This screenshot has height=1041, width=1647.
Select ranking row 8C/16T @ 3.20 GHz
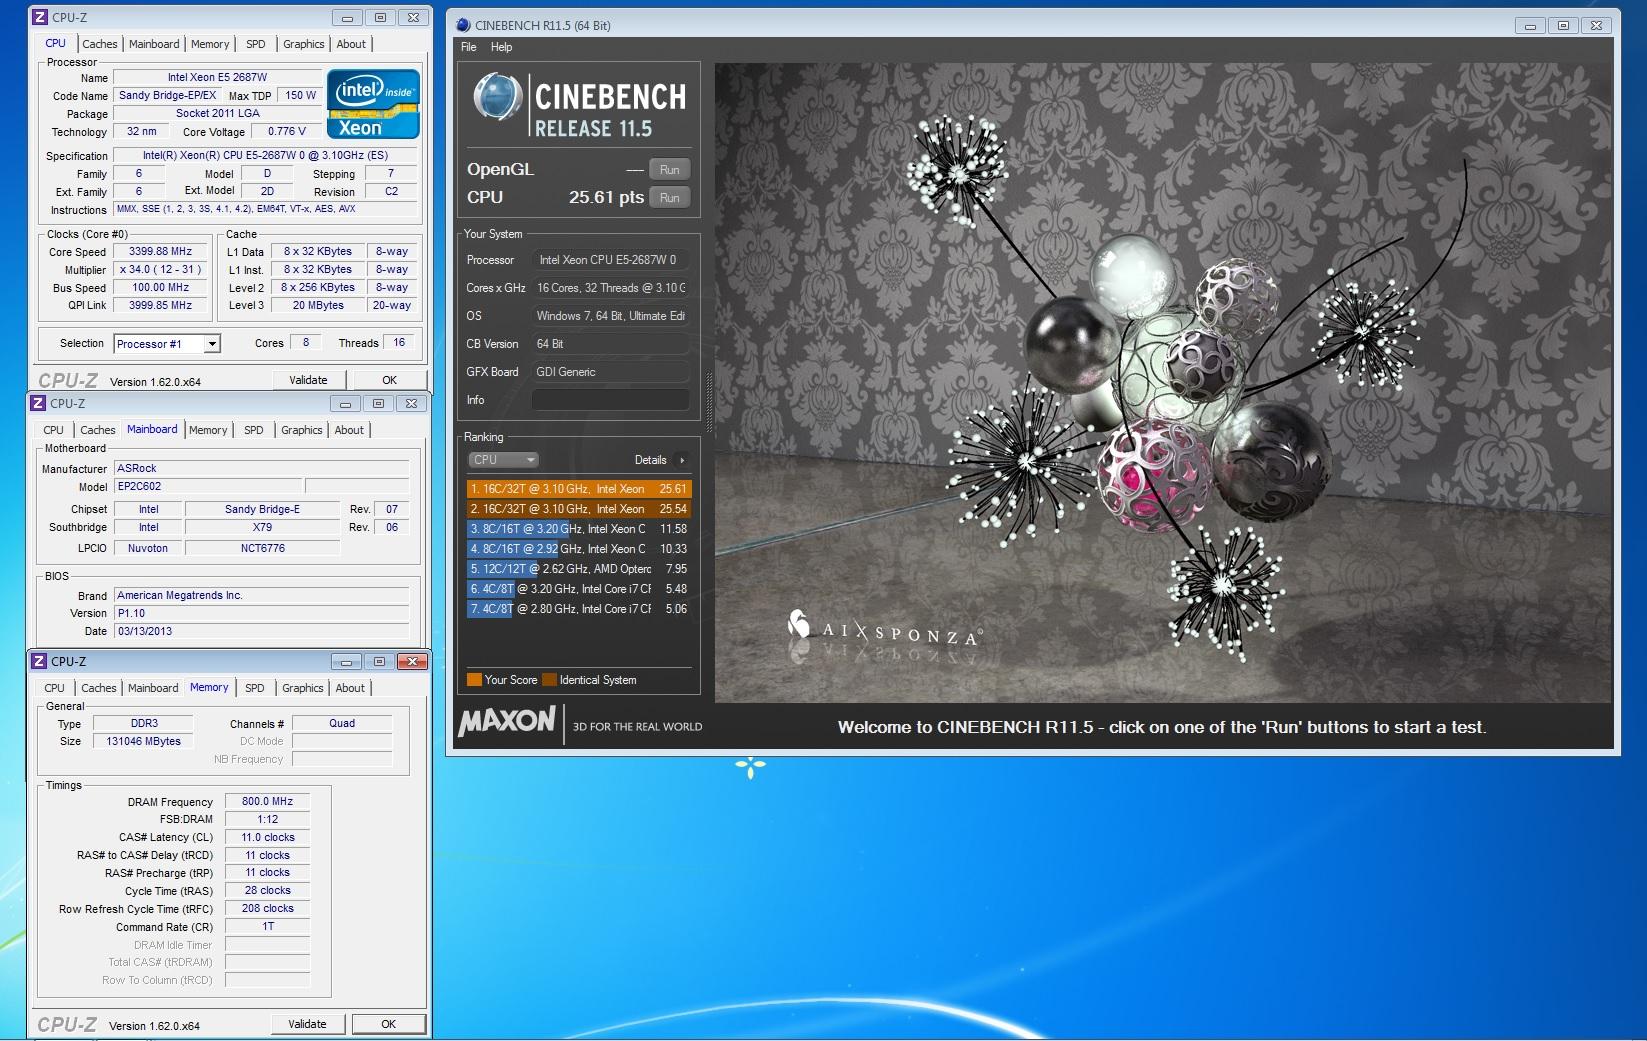pos(579,529)
